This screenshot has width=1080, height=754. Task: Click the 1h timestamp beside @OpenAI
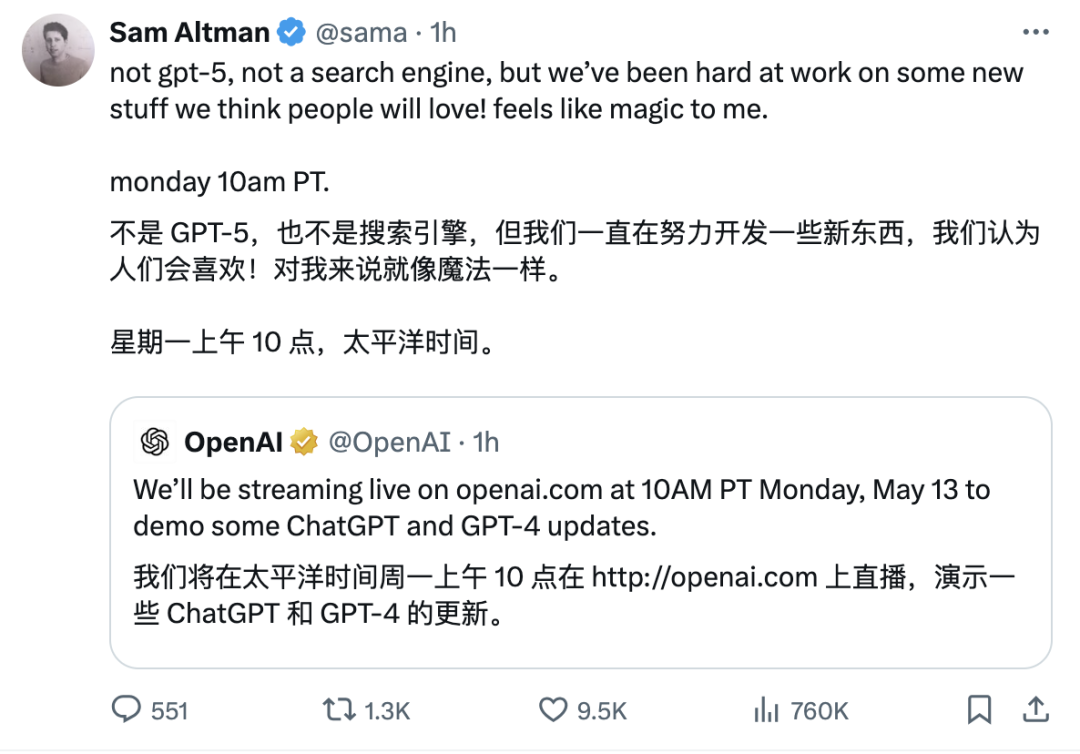click(x=486, y=442)
